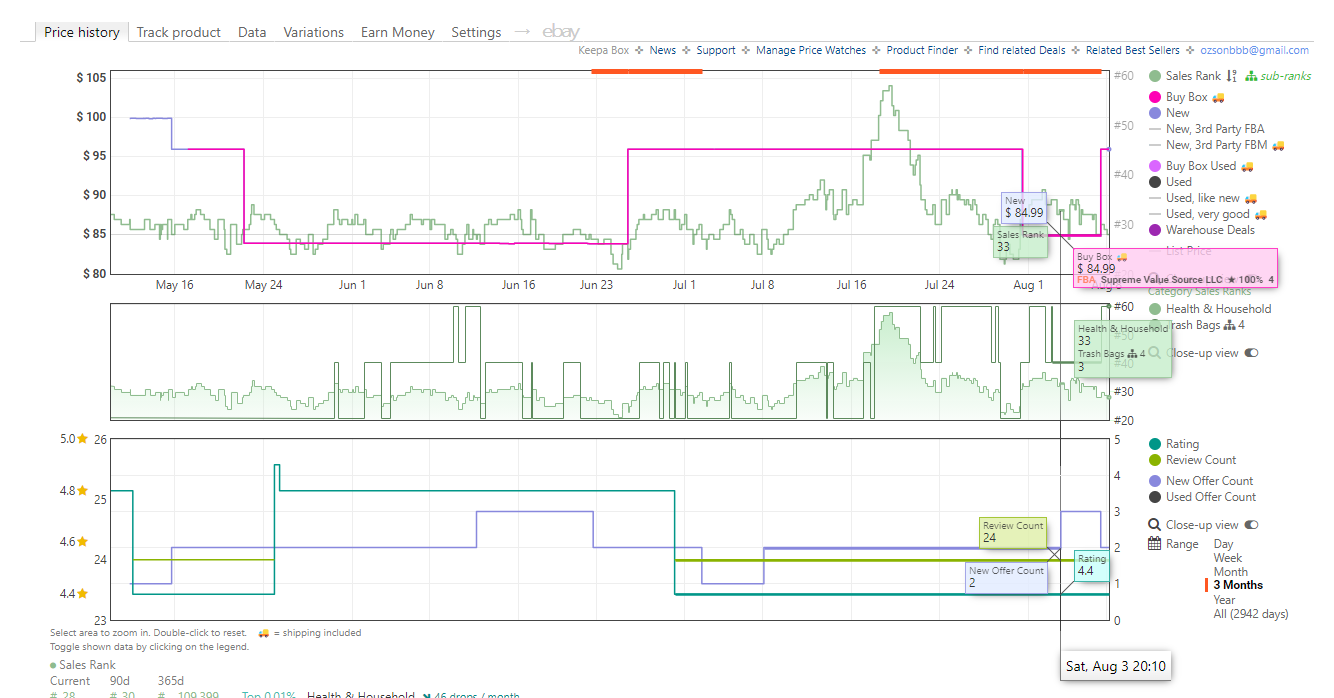Open the Settings tab
The width and height of the screenshot is (1334, 698).
click(x=476, y=32)
